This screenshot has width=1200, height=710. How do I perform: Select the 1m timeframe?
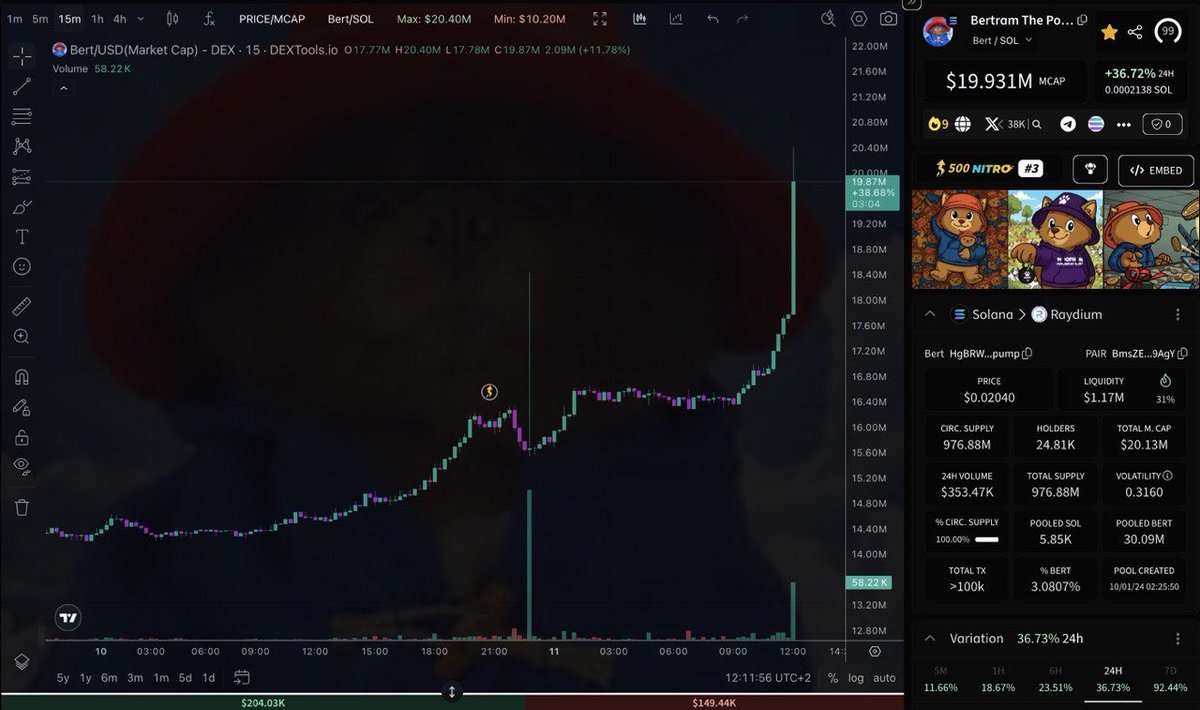[x=14, y=18]
